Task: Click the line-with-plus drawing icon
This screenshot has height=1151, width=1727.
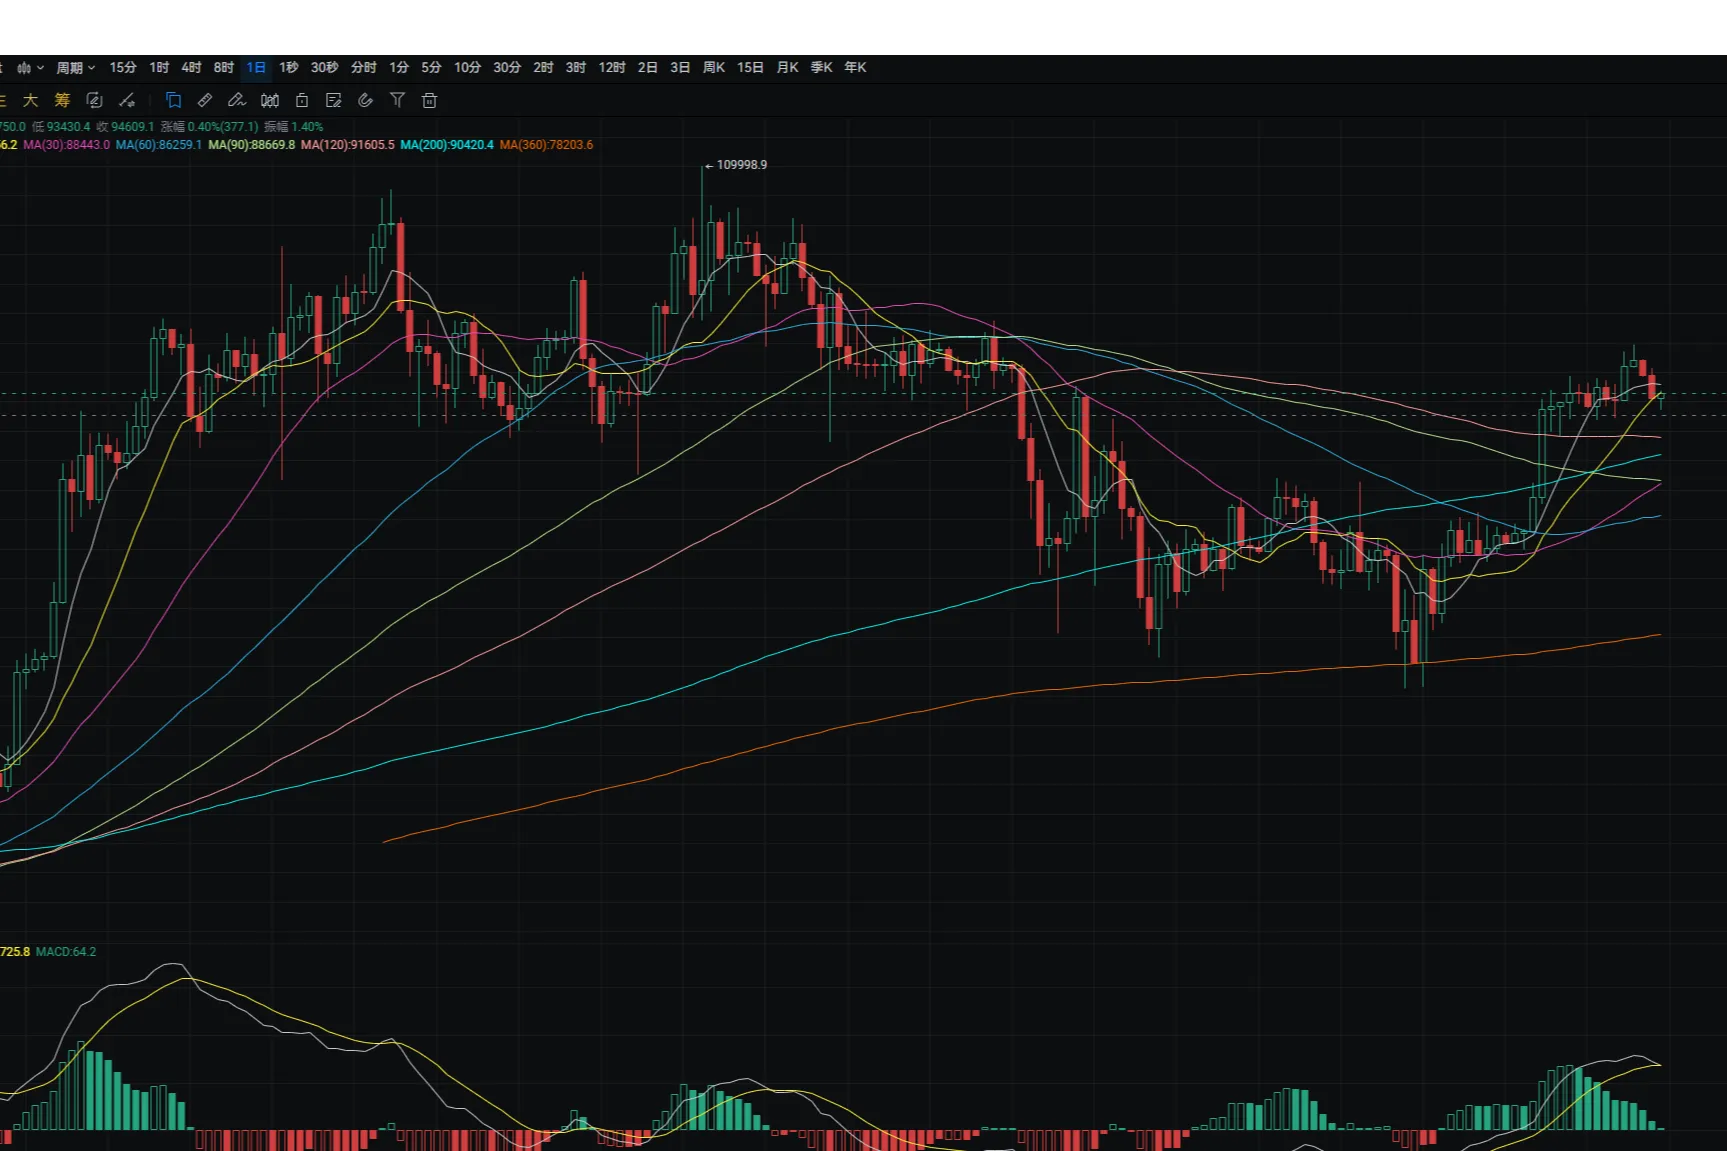Action: coord(127,100)
